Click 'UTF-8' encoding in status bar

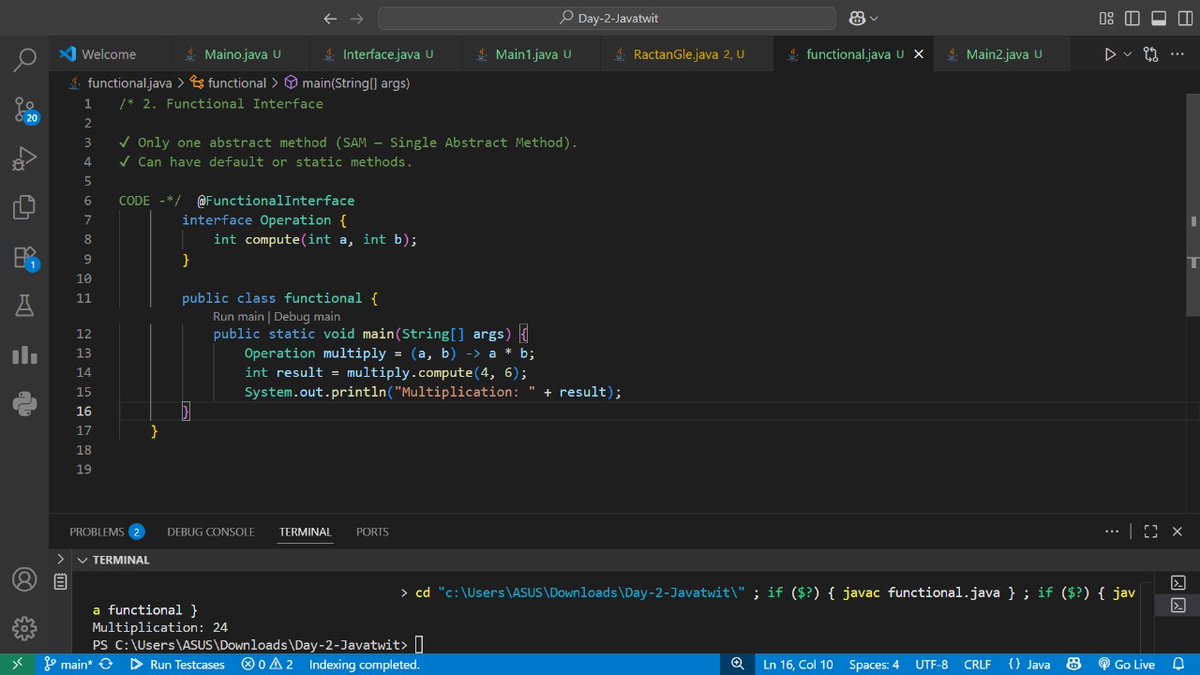(931, 665)
